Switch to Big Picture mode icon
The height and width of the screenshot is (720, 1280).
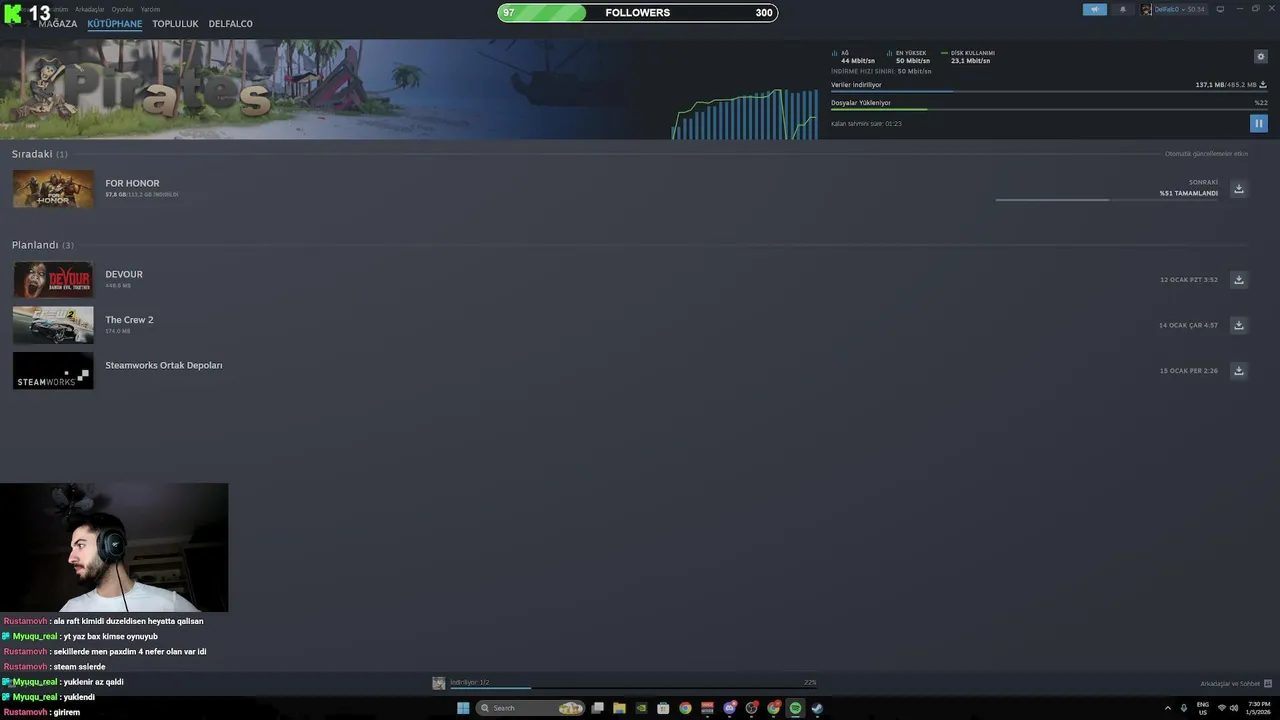1220,9
